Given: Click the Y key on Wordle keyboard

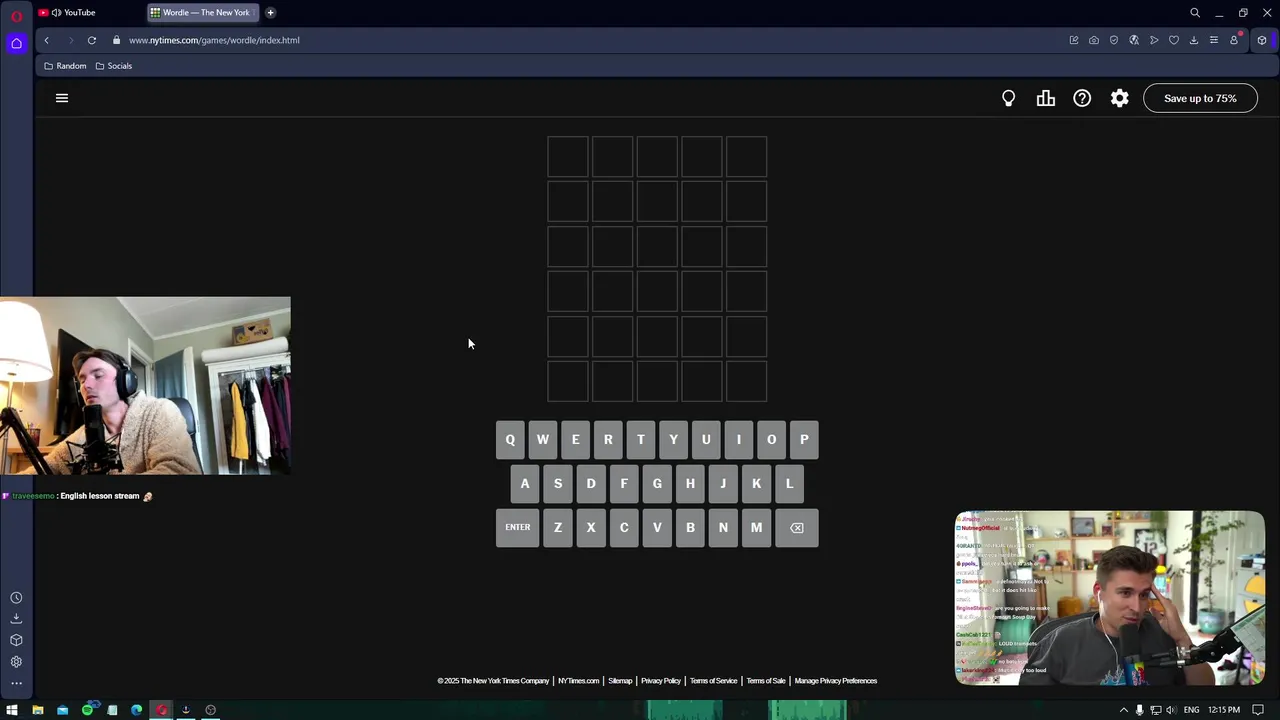Looking at the screenshot, I should (674, 440).
